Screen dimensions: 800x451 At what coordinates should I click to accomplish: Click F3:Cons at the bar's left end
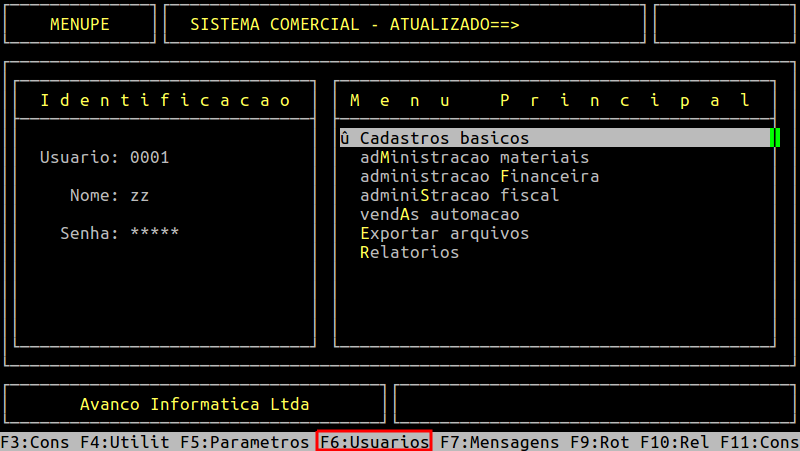pyautogui.click(x=35, y=442)
